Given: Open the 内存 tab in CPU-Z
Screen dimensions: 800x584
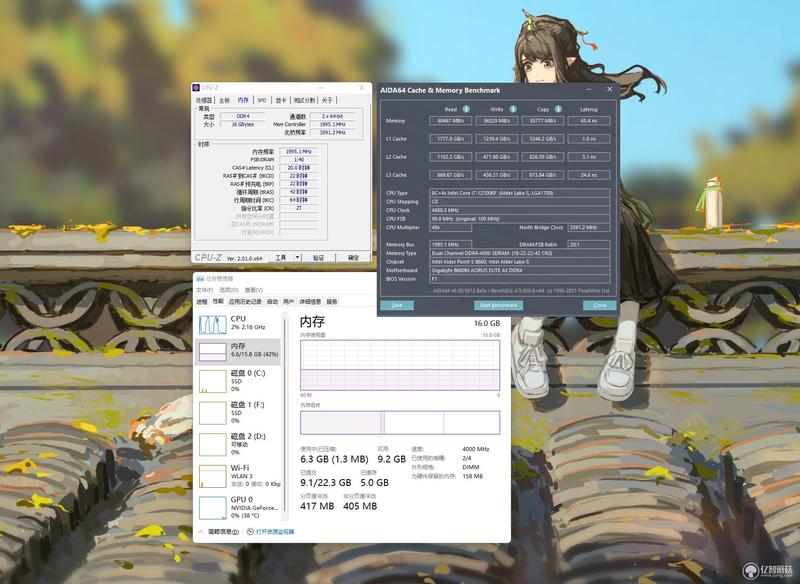Looking at the screenshot, I should pos(243,100).
